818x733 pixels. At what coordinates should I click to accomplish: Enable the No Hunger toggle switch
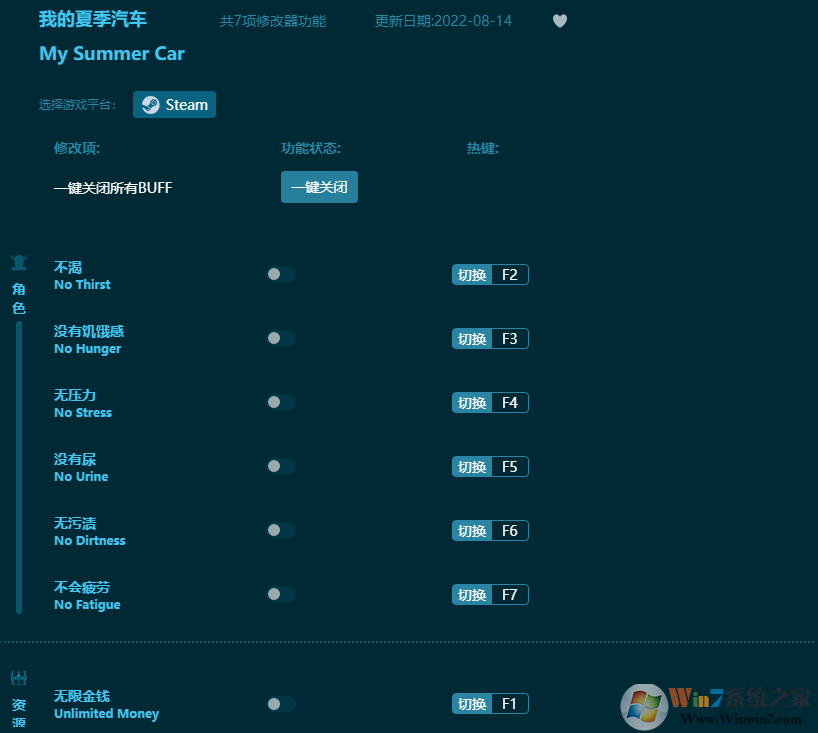[281, 338]
